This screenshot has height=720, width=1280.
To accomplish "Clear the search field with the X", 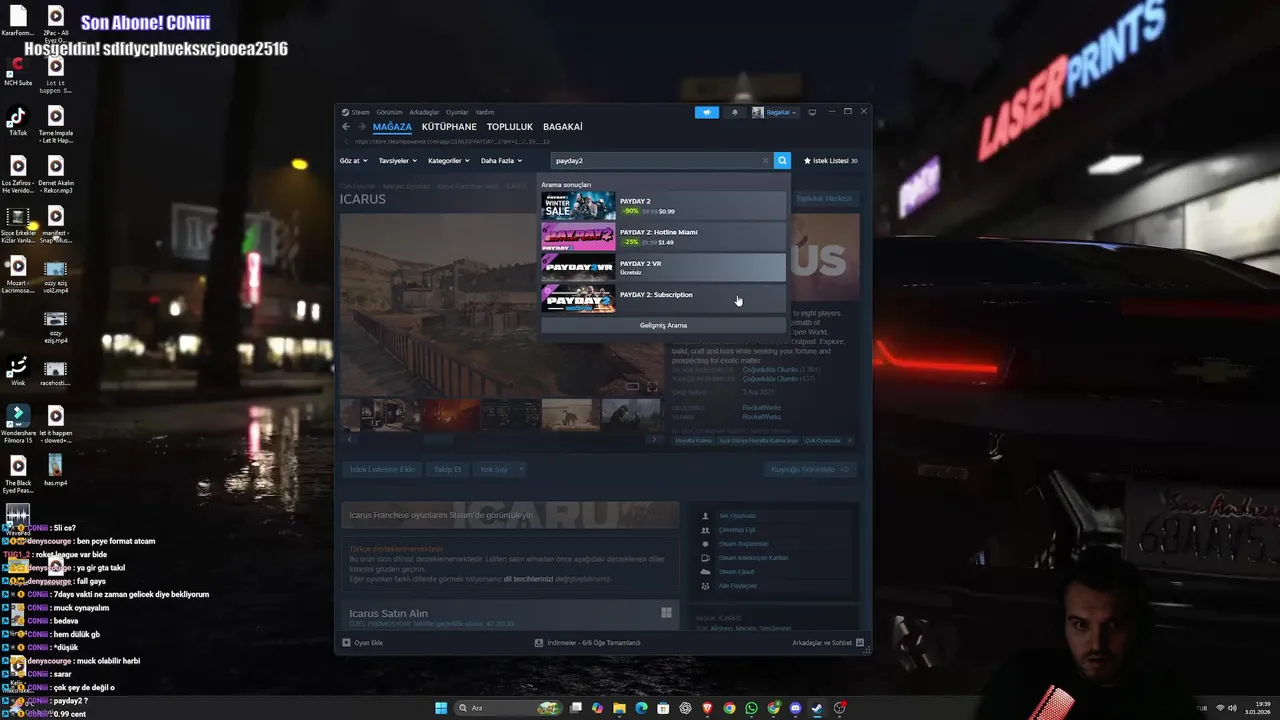I will (766, 160).
